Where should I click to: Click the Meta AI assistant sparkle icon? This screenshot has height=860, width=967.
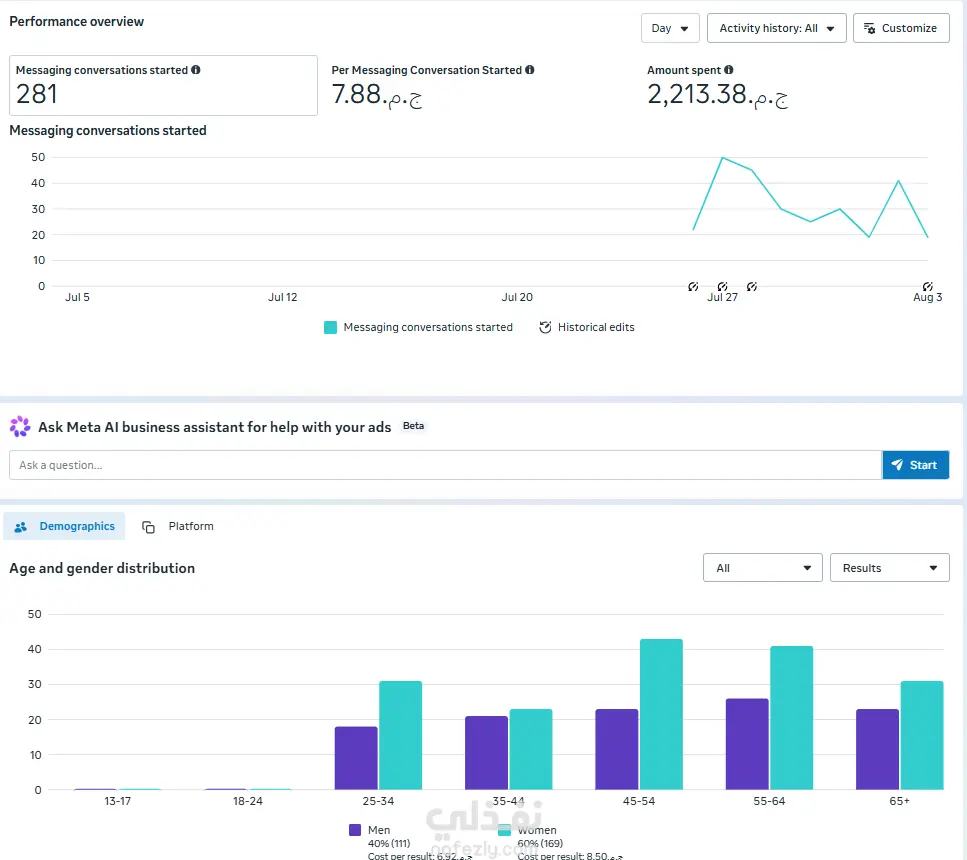pos(20,426)
